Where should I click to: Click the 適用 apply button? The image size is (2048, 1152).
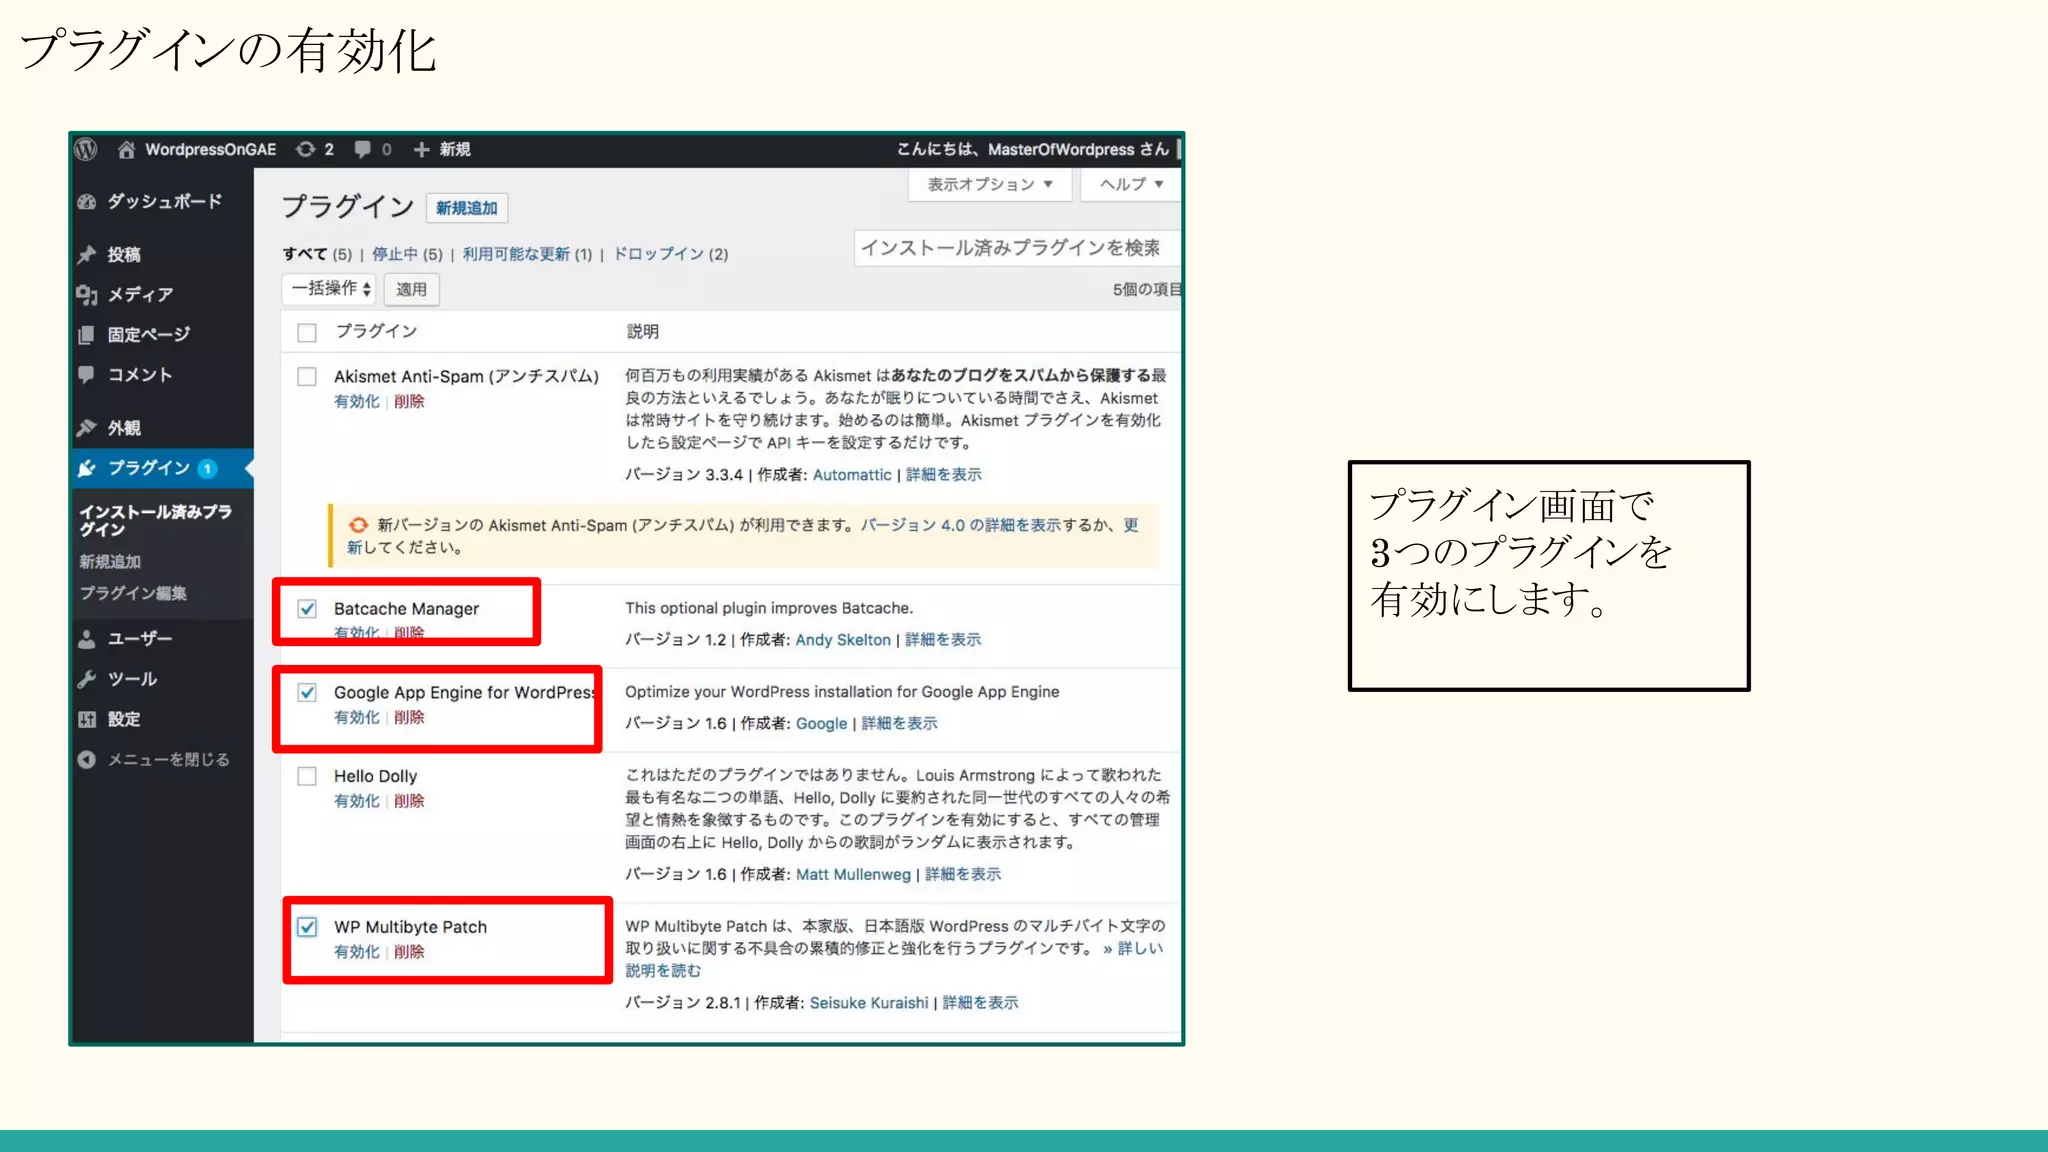[411, 289]
